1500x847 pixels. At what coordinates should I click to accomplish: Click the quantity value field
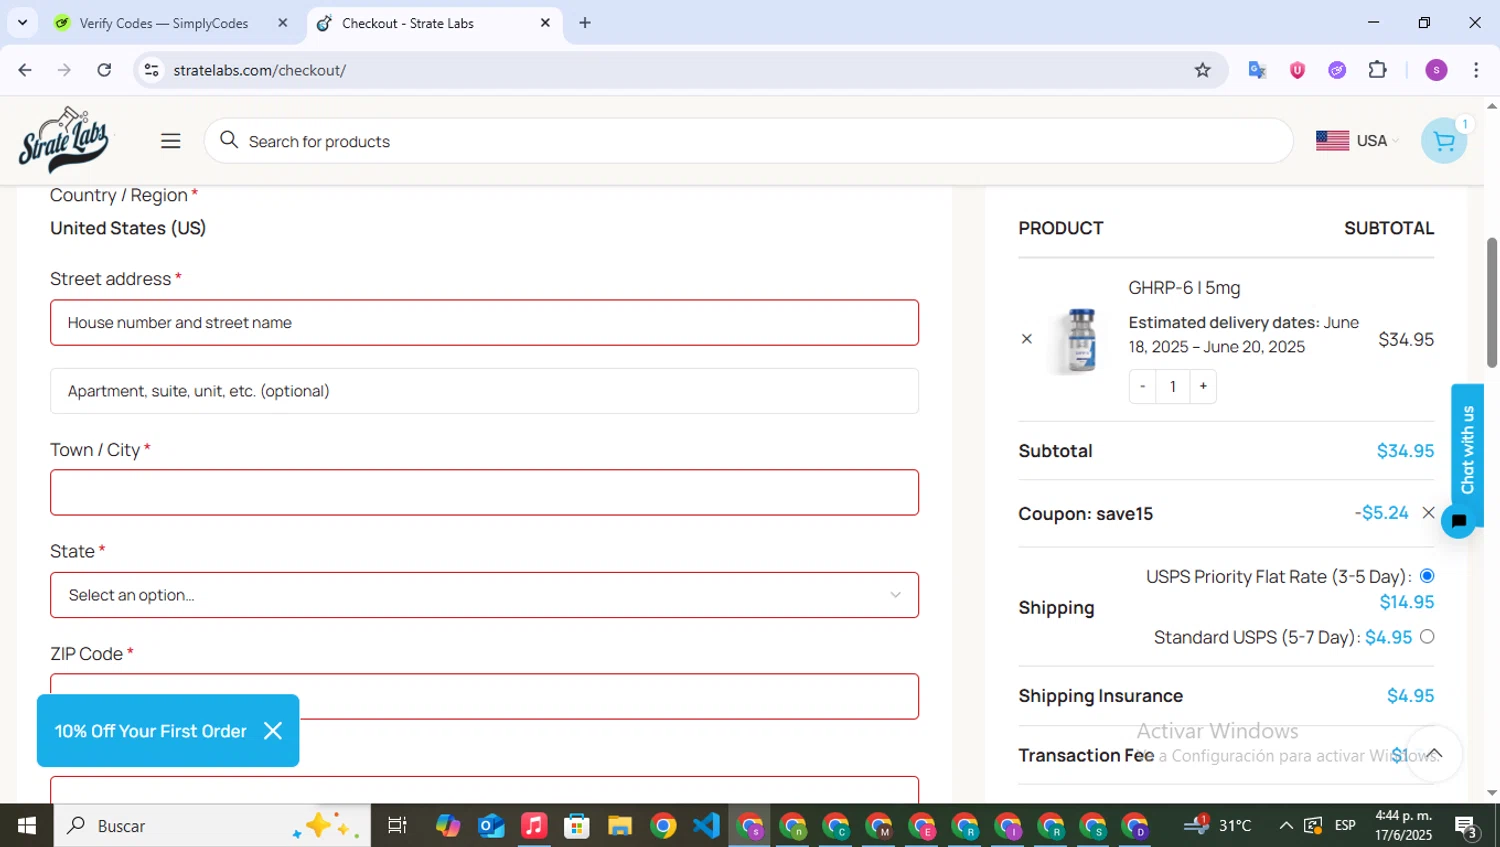(1173, 386)
